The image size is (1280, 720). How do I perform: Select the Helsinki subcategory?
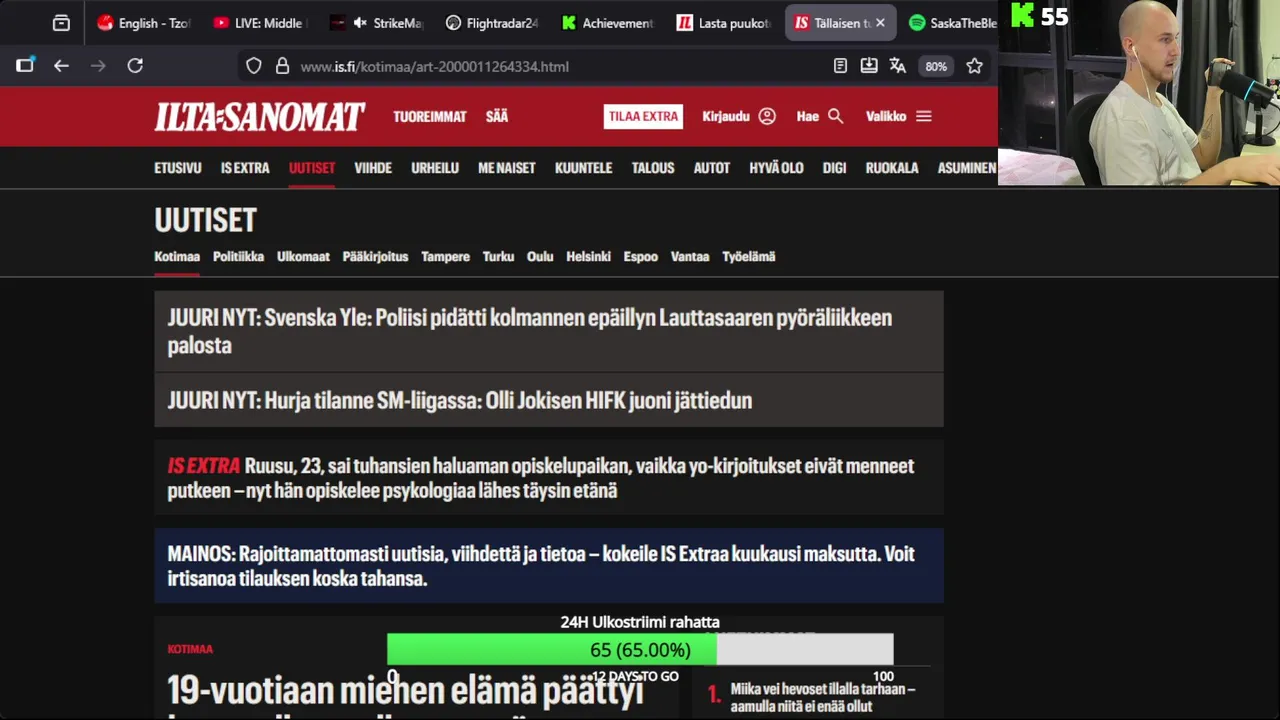(588, 256)
